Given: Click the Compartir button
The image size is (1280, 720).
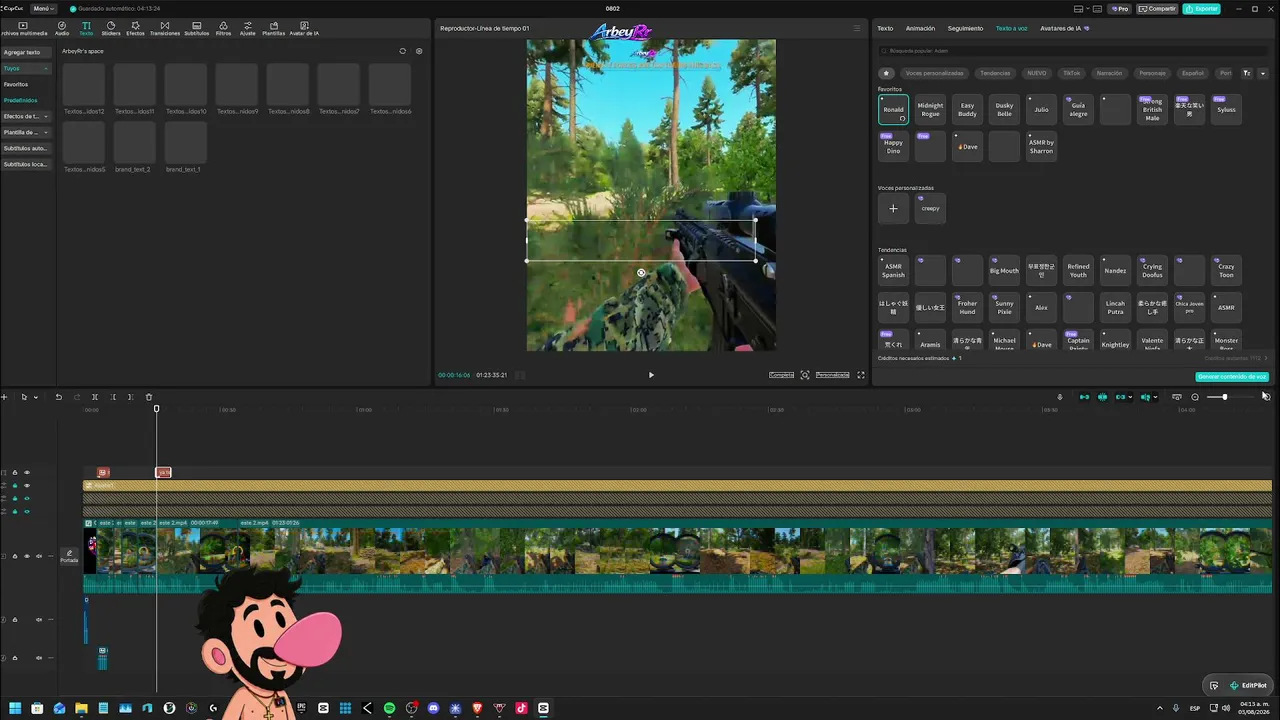Looking at the screenshot, I should pos(1158,9).
